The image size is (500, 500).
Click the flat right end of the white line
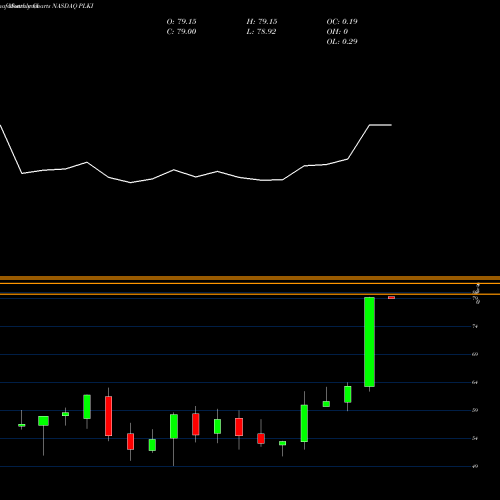click(x=381, y=125)
